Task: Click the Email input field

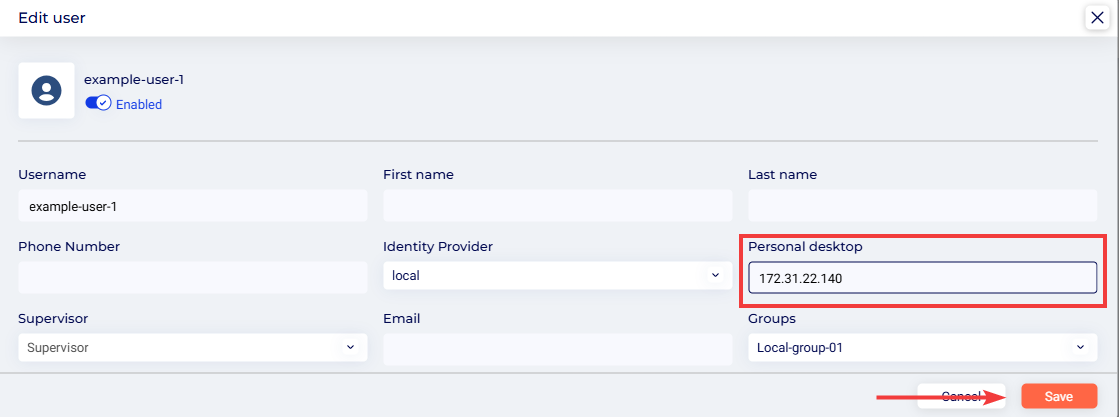Action: (557, 348)
